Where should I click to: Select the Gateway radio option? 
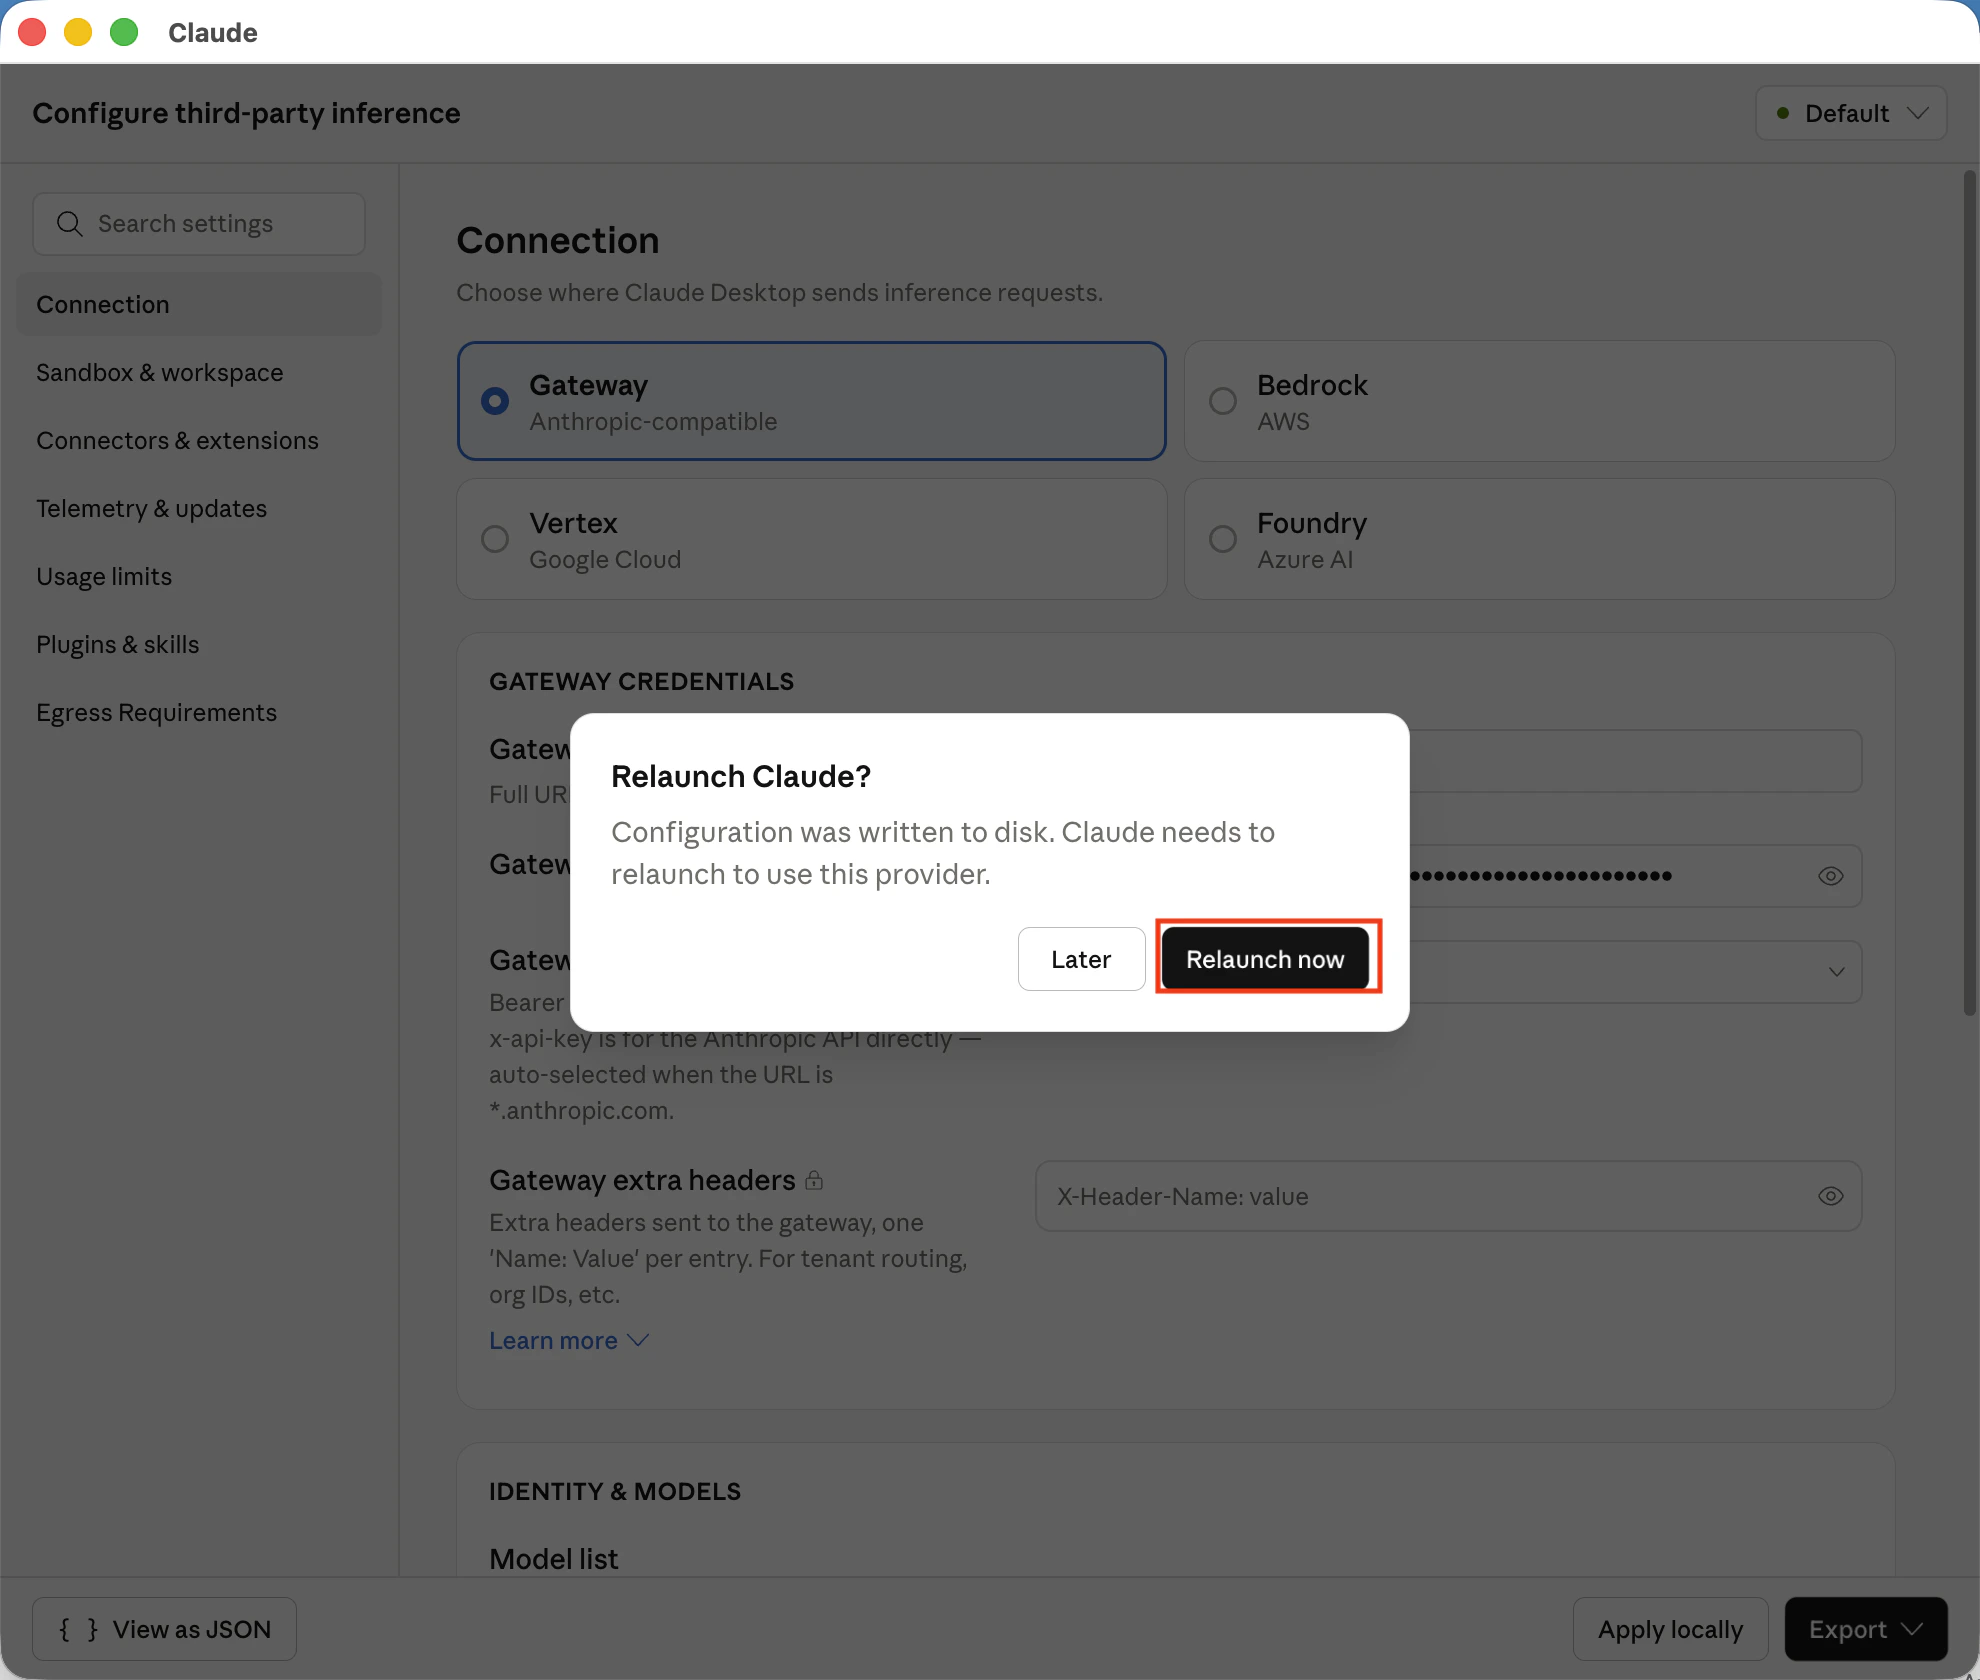[811, 401]
